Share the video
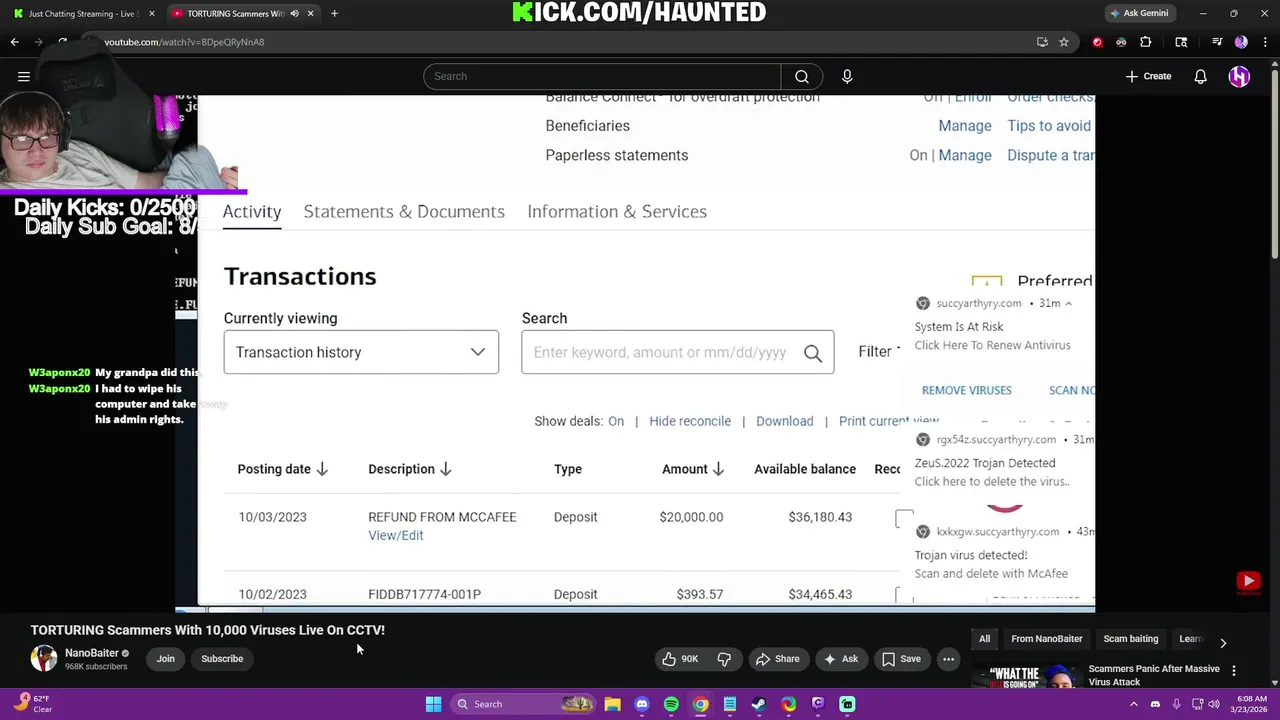 (778, 659)
